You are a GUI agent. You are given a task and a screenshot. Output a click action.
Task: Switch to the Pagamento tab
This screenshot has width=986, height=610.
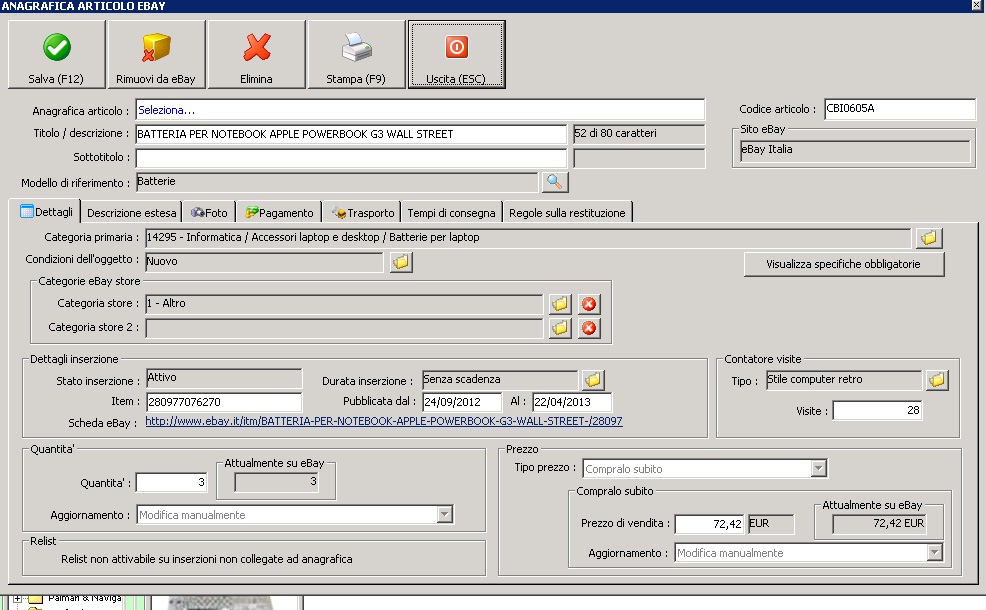[x=279, y=213]
